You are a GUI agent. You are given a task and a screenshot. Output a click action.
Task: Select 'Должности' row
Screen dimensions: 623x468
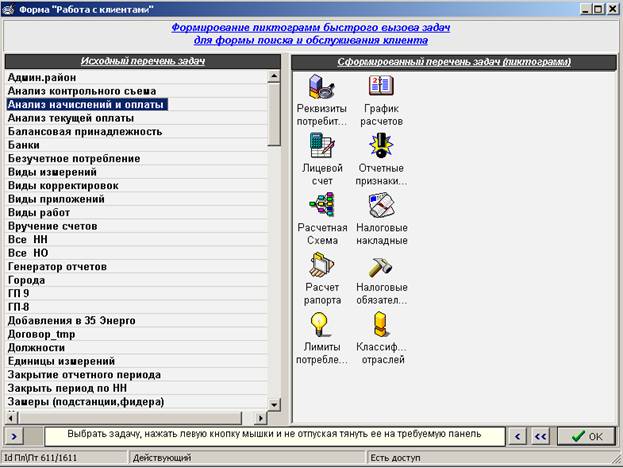pos(136,348)
